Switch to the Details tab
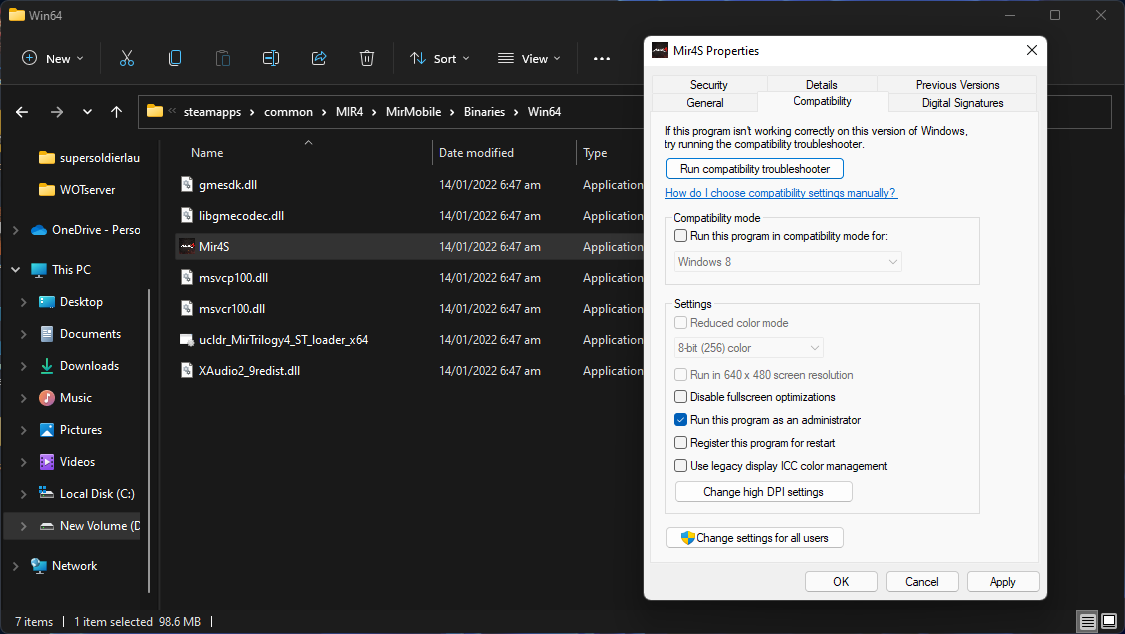 pos(822,85)
